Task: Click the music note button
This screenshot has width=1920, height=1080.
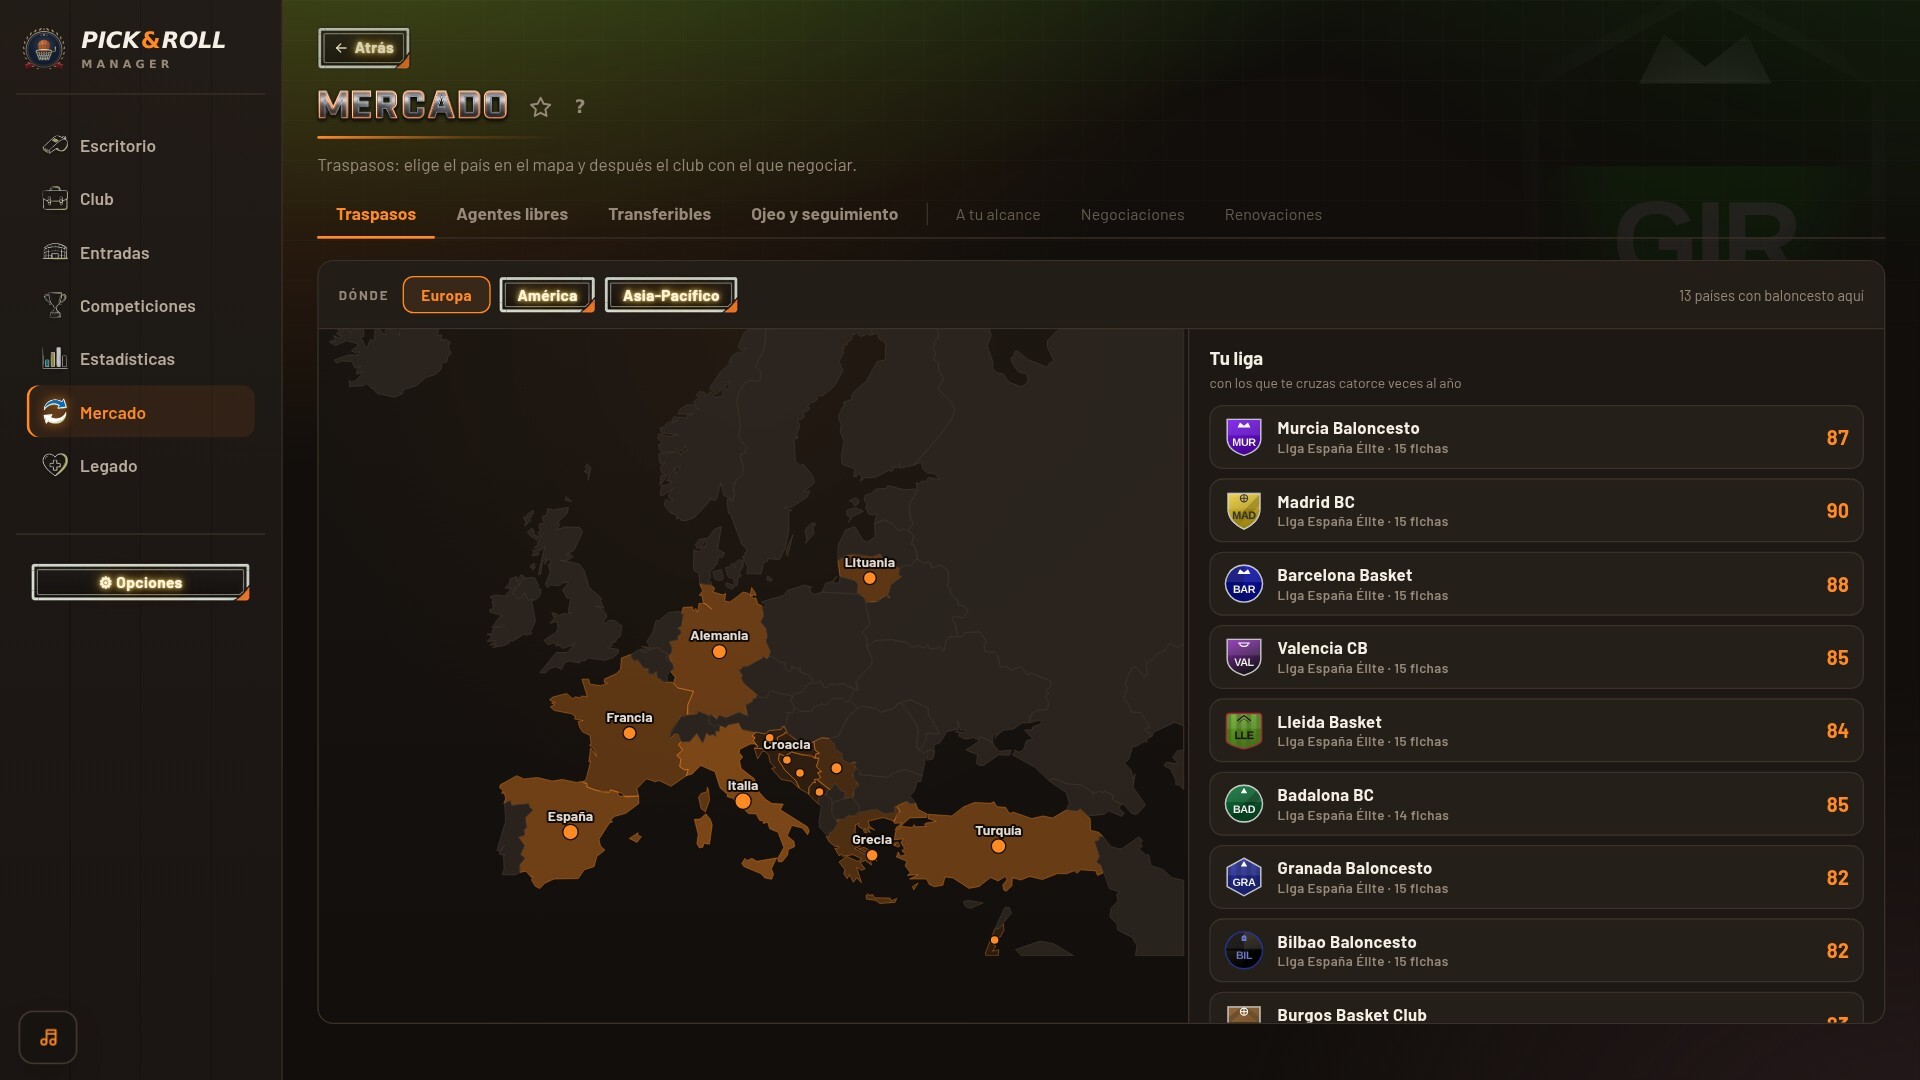Action: (x=48, y=1038)
